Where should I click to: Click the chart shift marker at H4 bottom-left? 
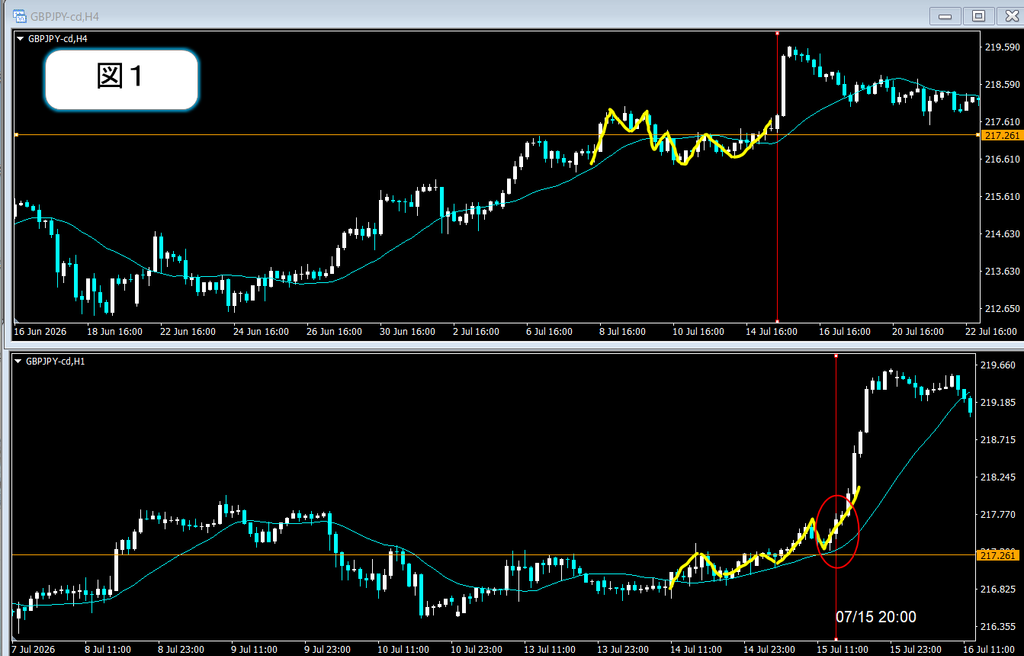tap(16, 320)
